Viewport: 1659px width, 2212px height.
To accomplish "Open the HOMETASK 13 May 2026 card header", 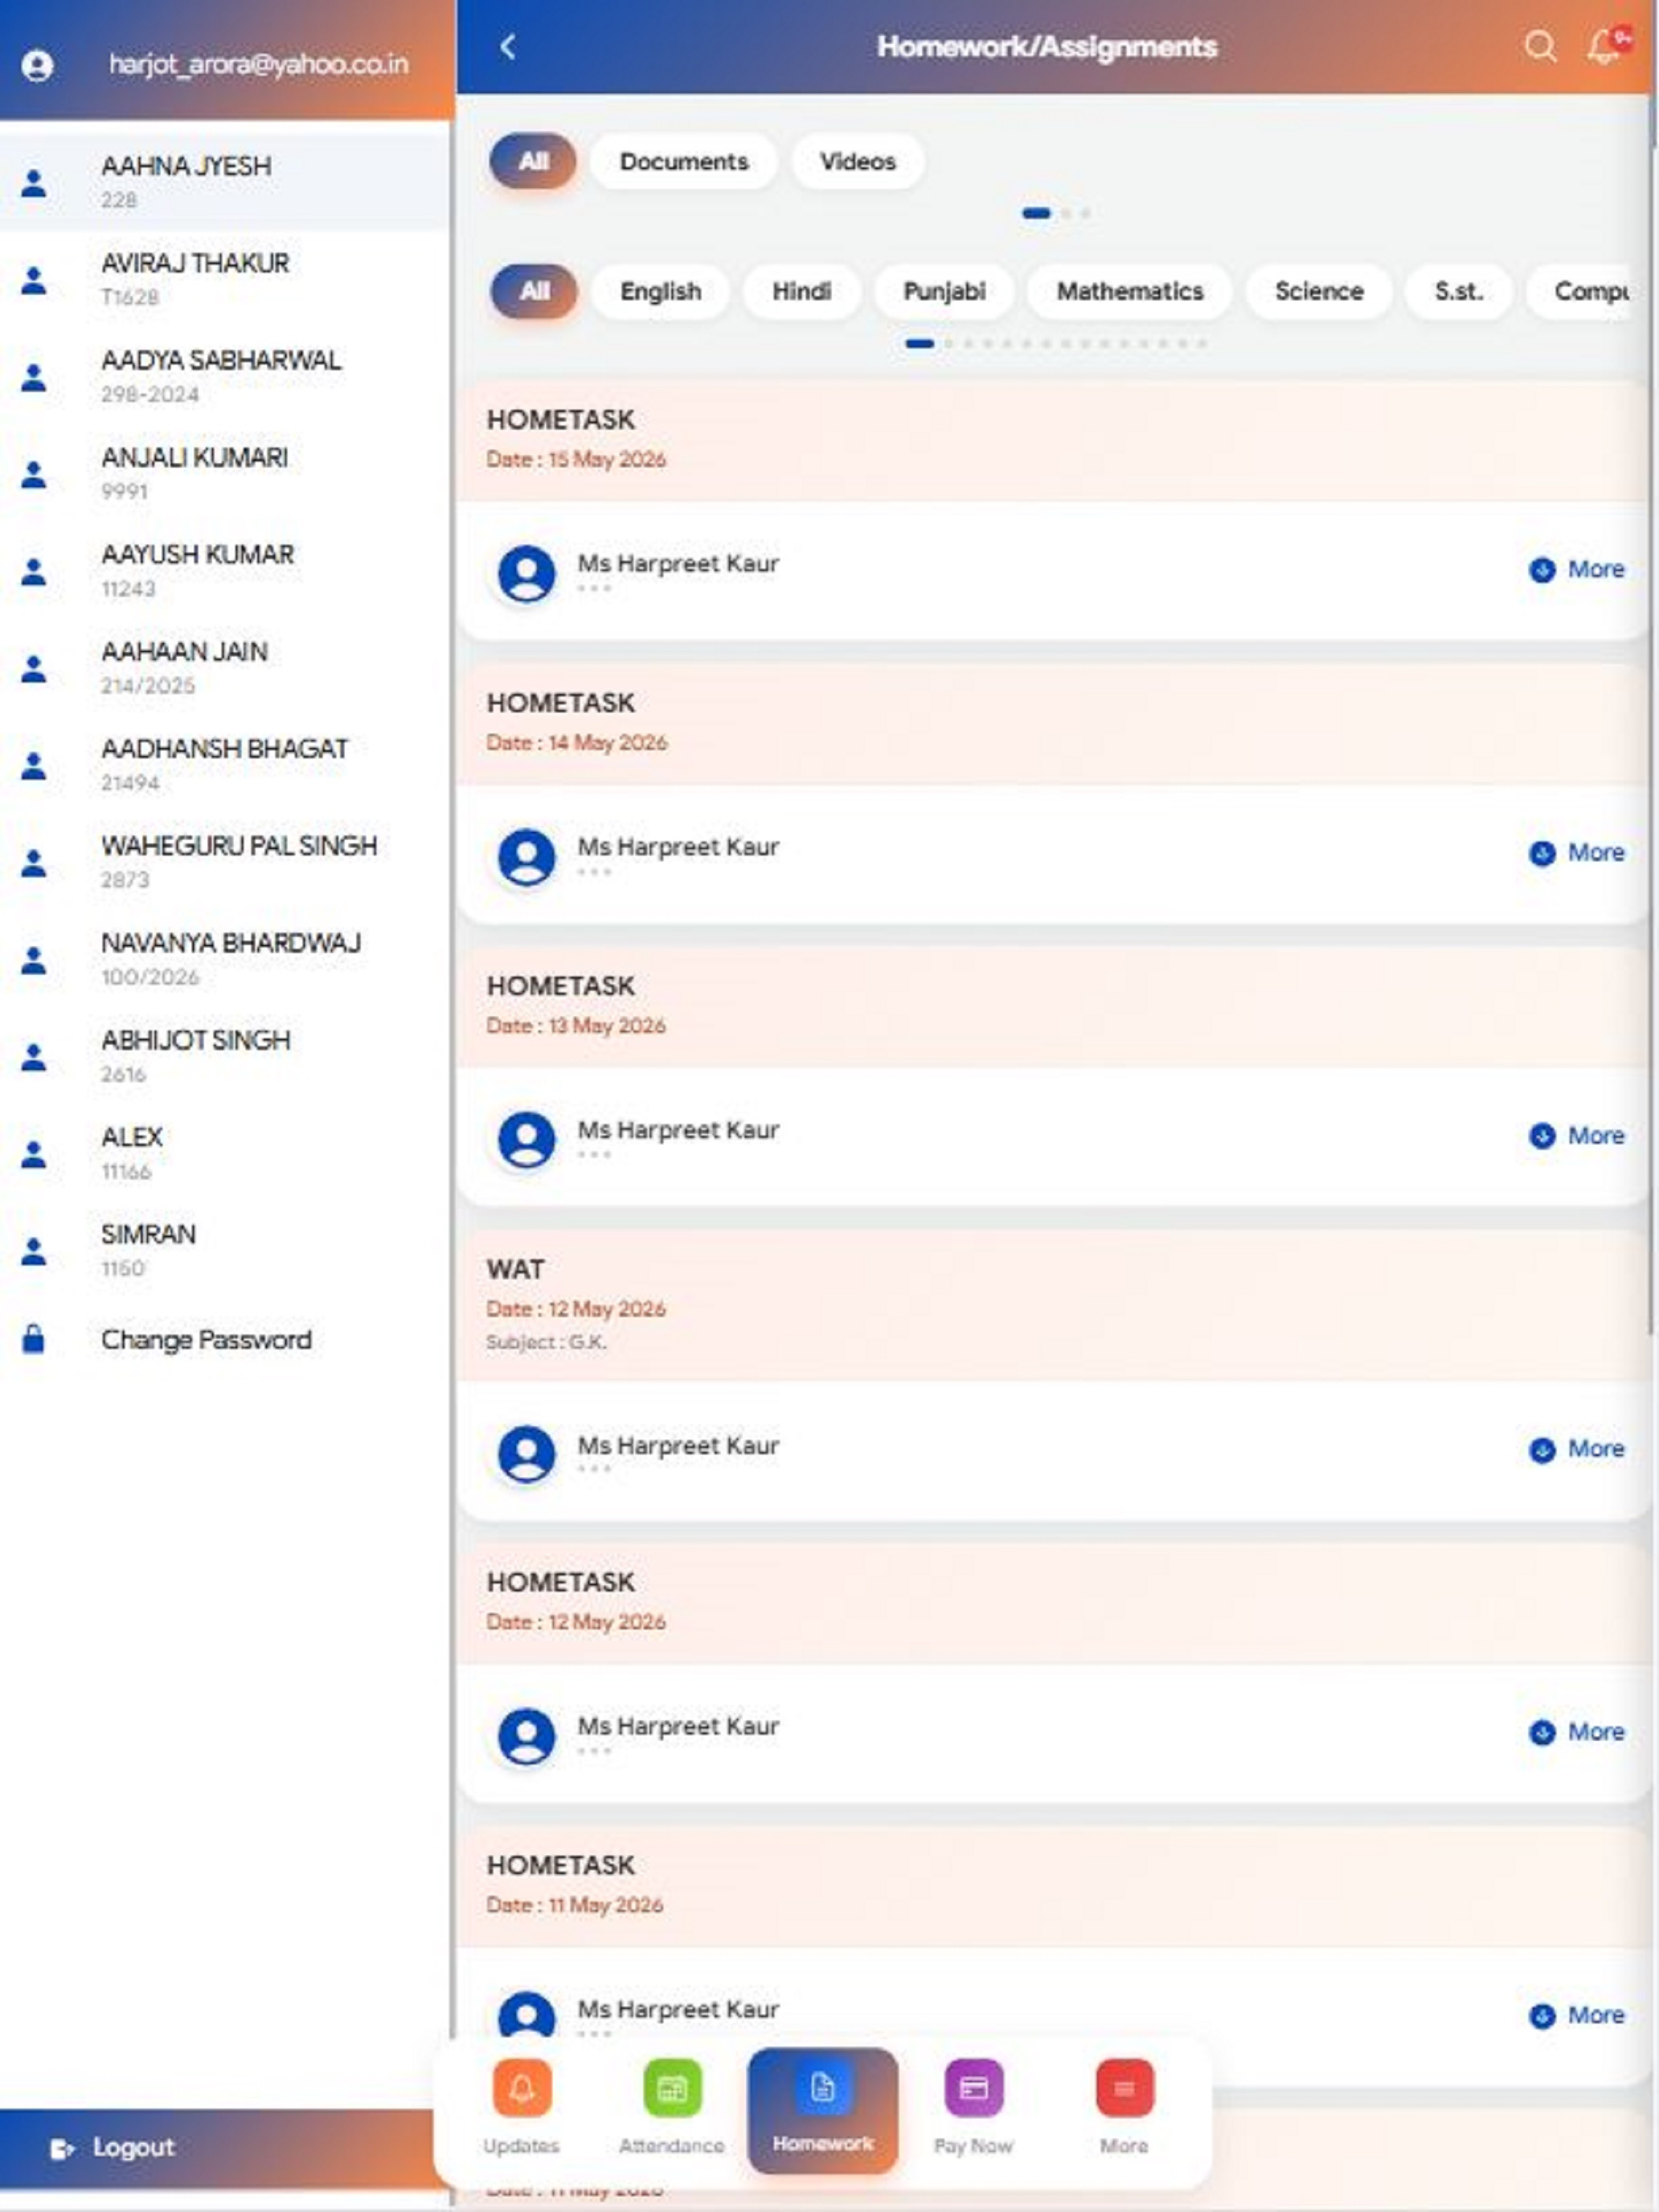I will click(x=1052, y=1006).
